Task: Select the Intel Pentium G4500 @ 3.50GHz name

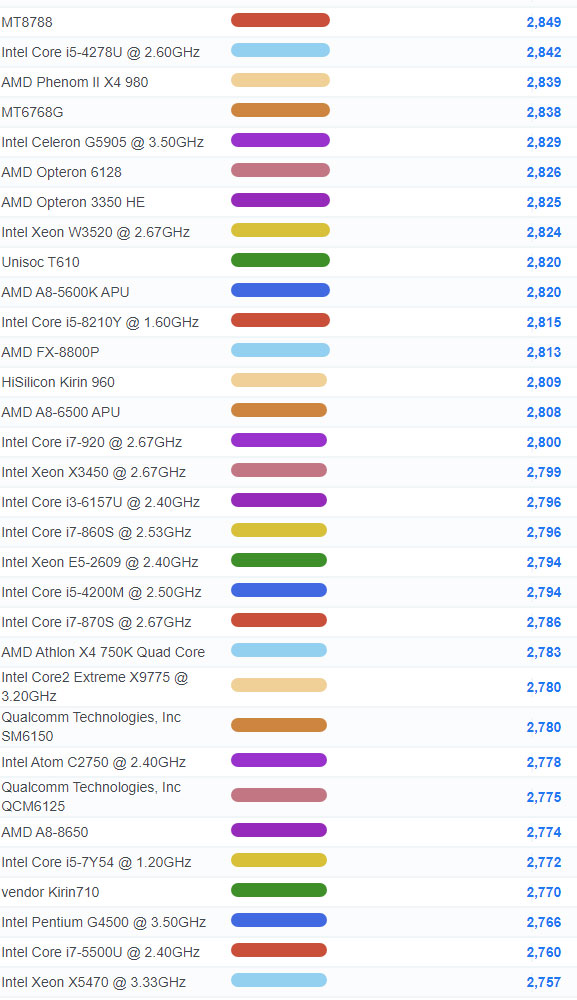Action: pos(104,922)
